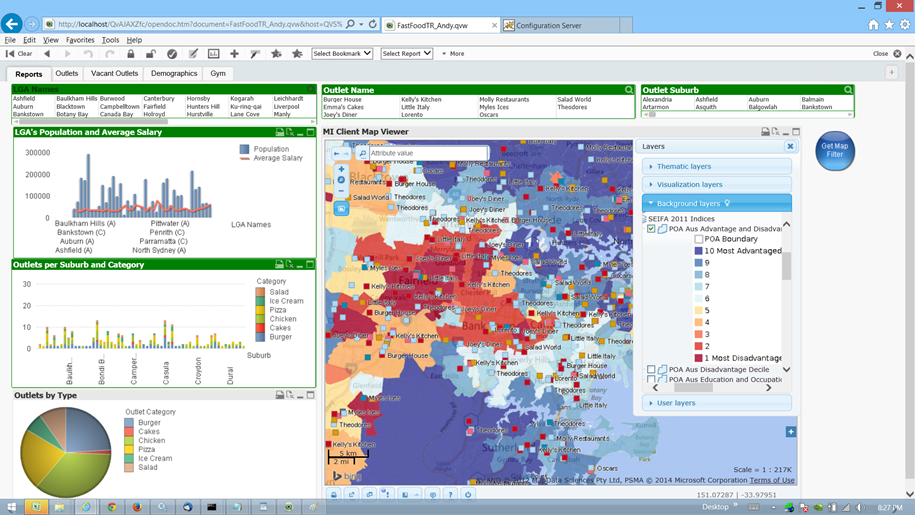The image size is (915, 515).
Task: Check POA Aus Disadvantage Decile layer
Action: [651, 370]
